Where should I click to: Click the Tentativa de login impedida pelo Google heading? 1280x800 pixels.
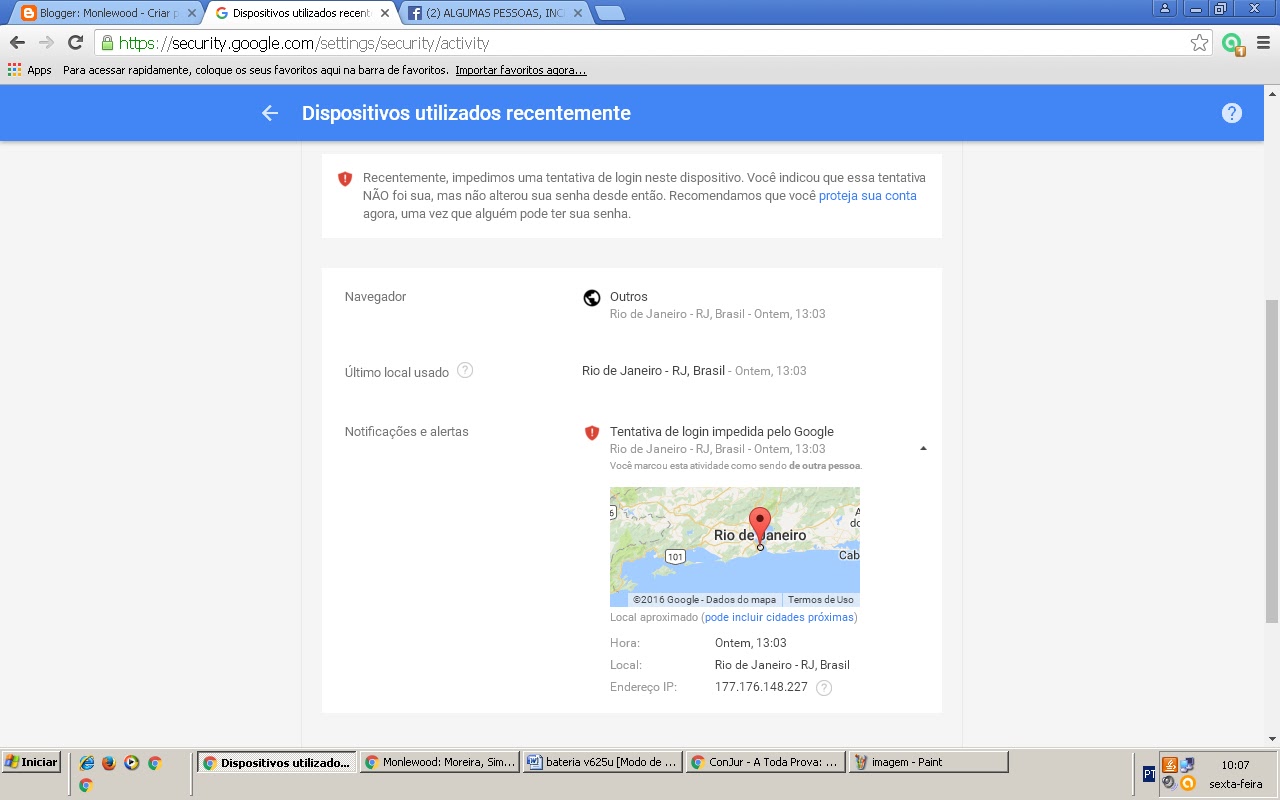pyautogui.click(x=722, y=432)
